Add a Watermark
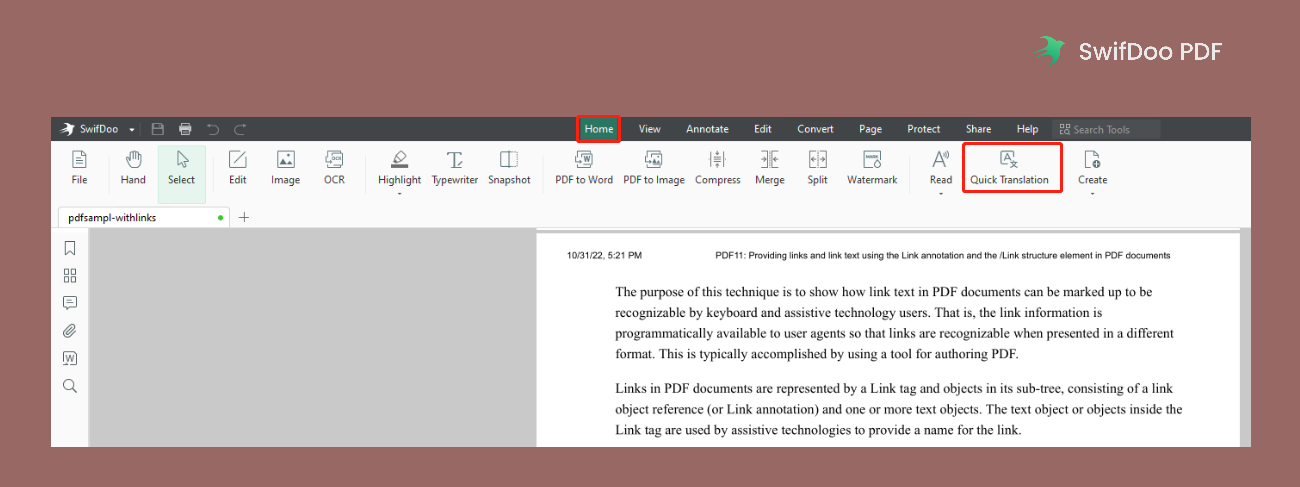Viewport: 1300px width, 487px height. click(872, 168)
